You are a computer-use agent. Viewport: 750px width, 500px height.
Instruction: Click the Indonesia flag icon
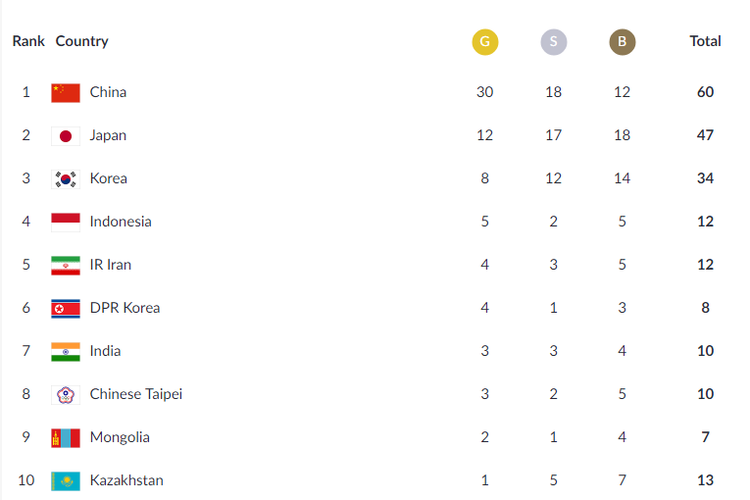point(66,222)
